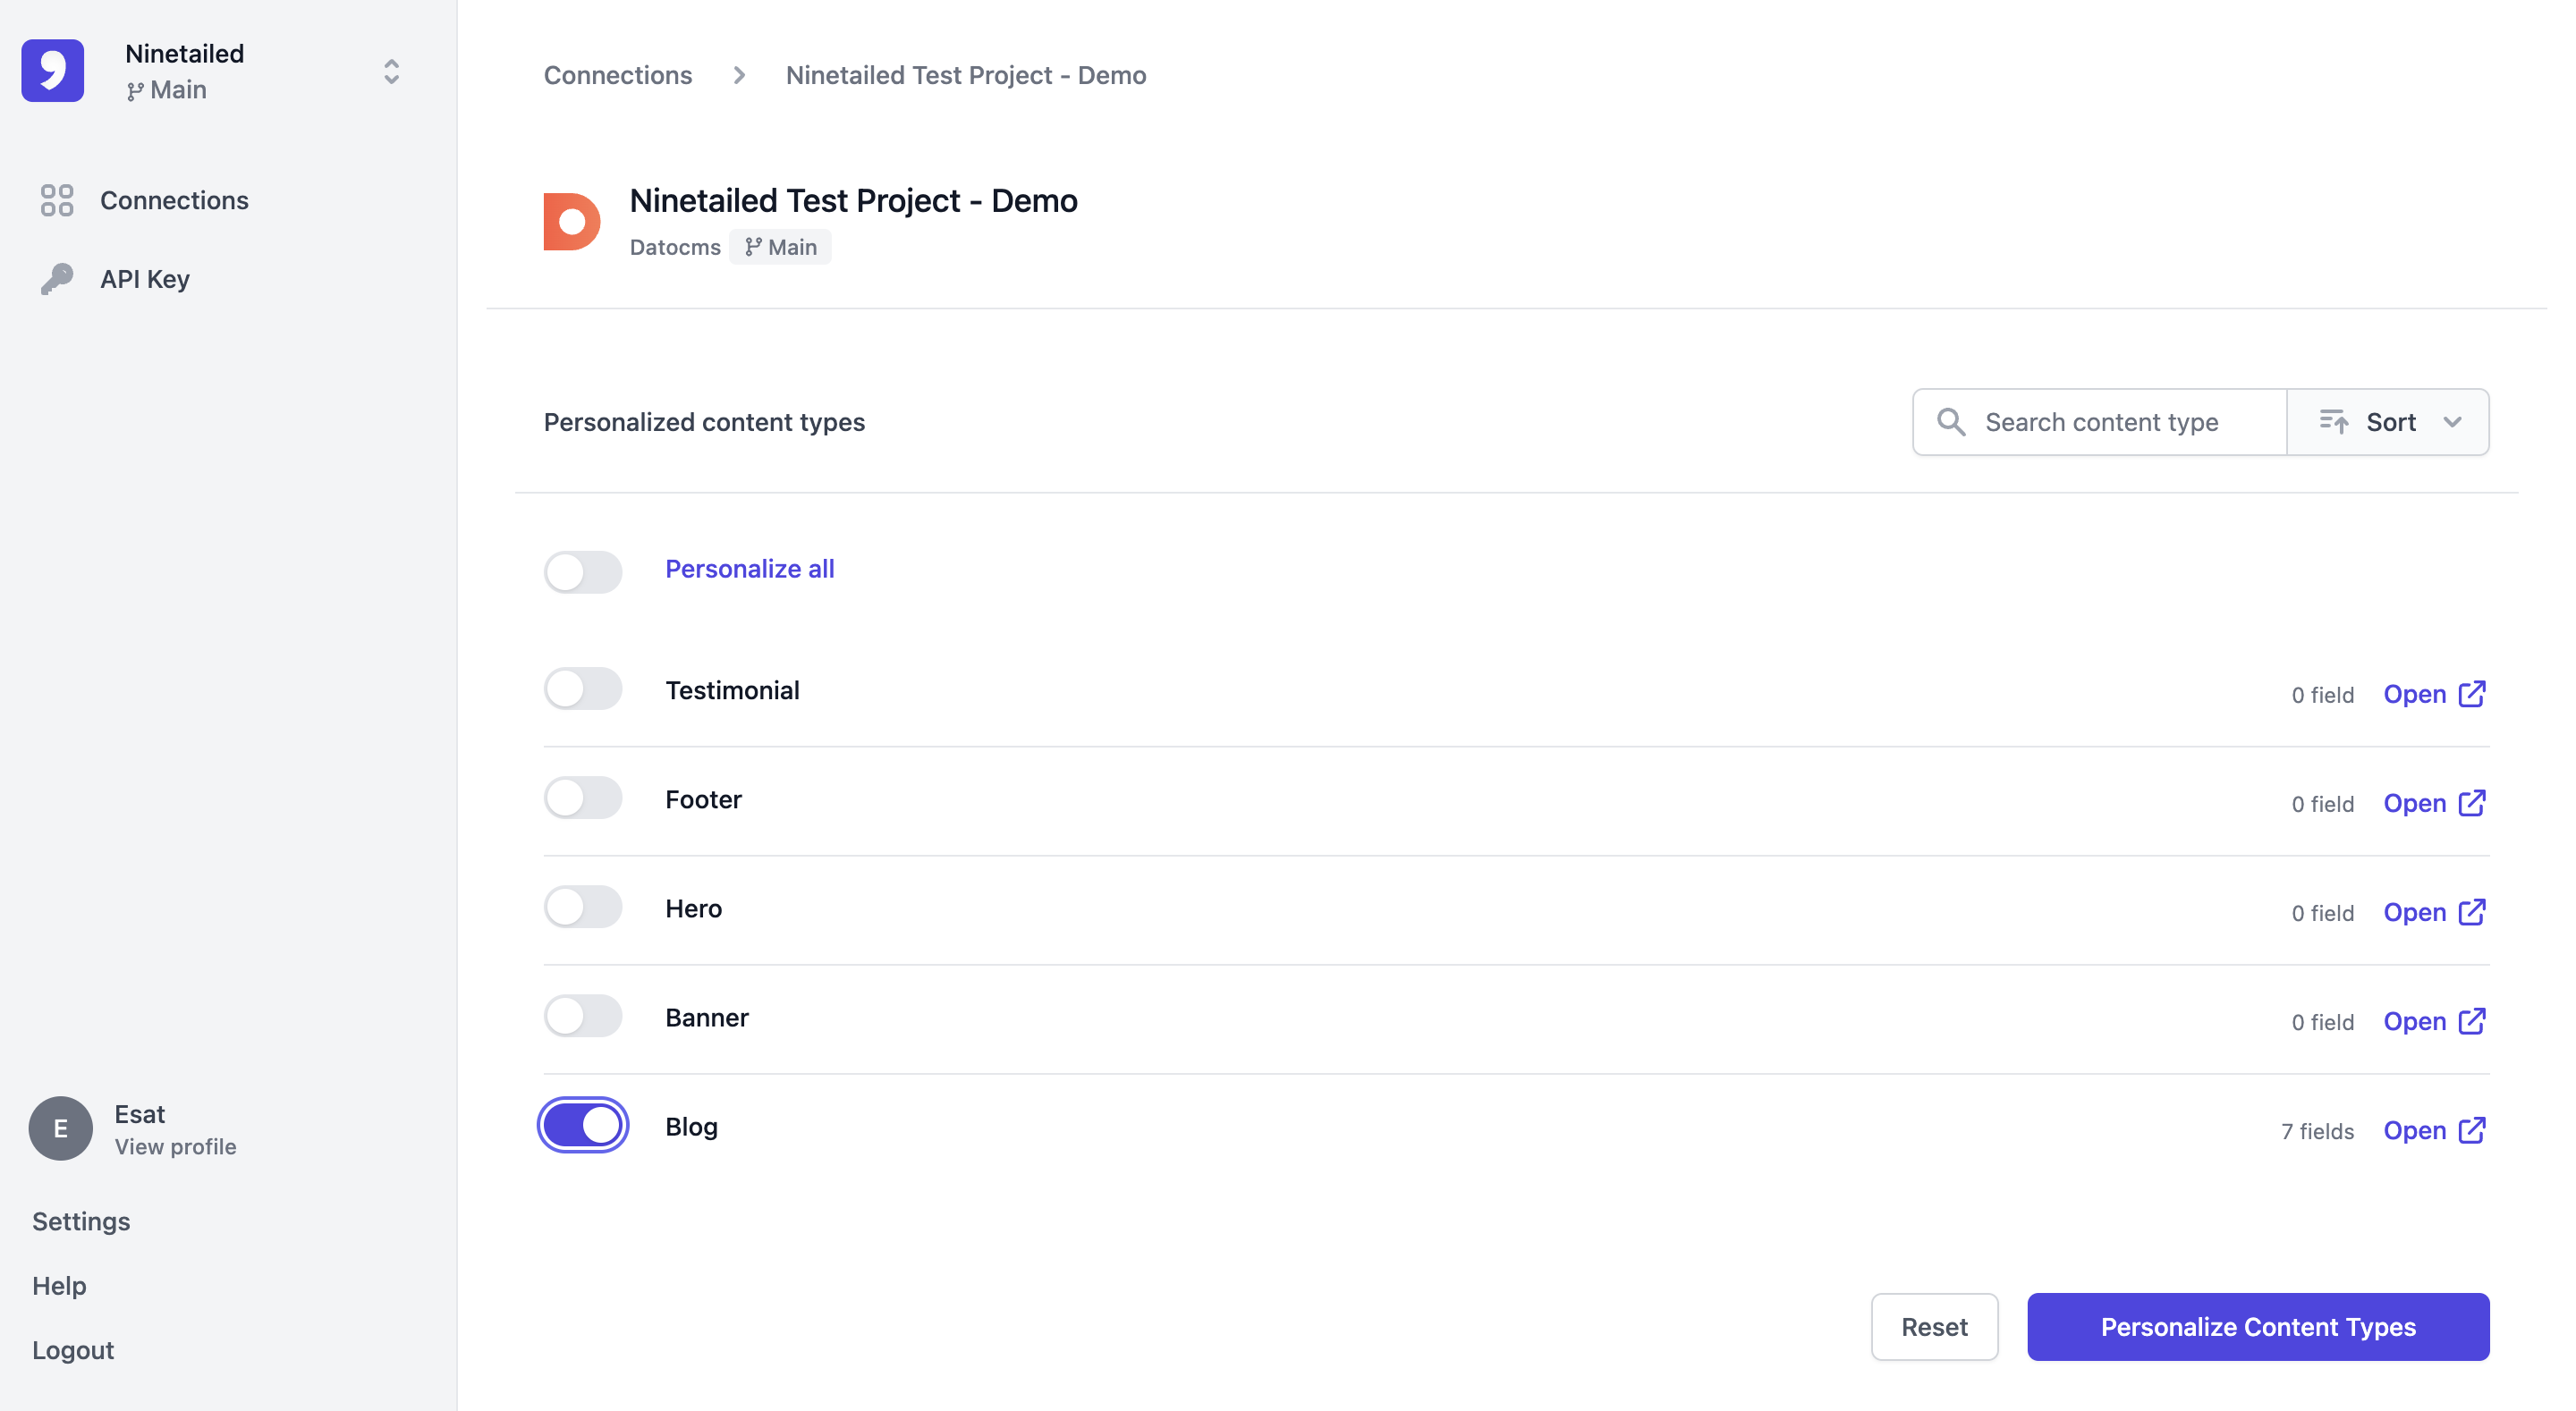Focus the Search content type field
Image resolution: width=2576 pixels, height=1411 pixels.
(2100, 422)
